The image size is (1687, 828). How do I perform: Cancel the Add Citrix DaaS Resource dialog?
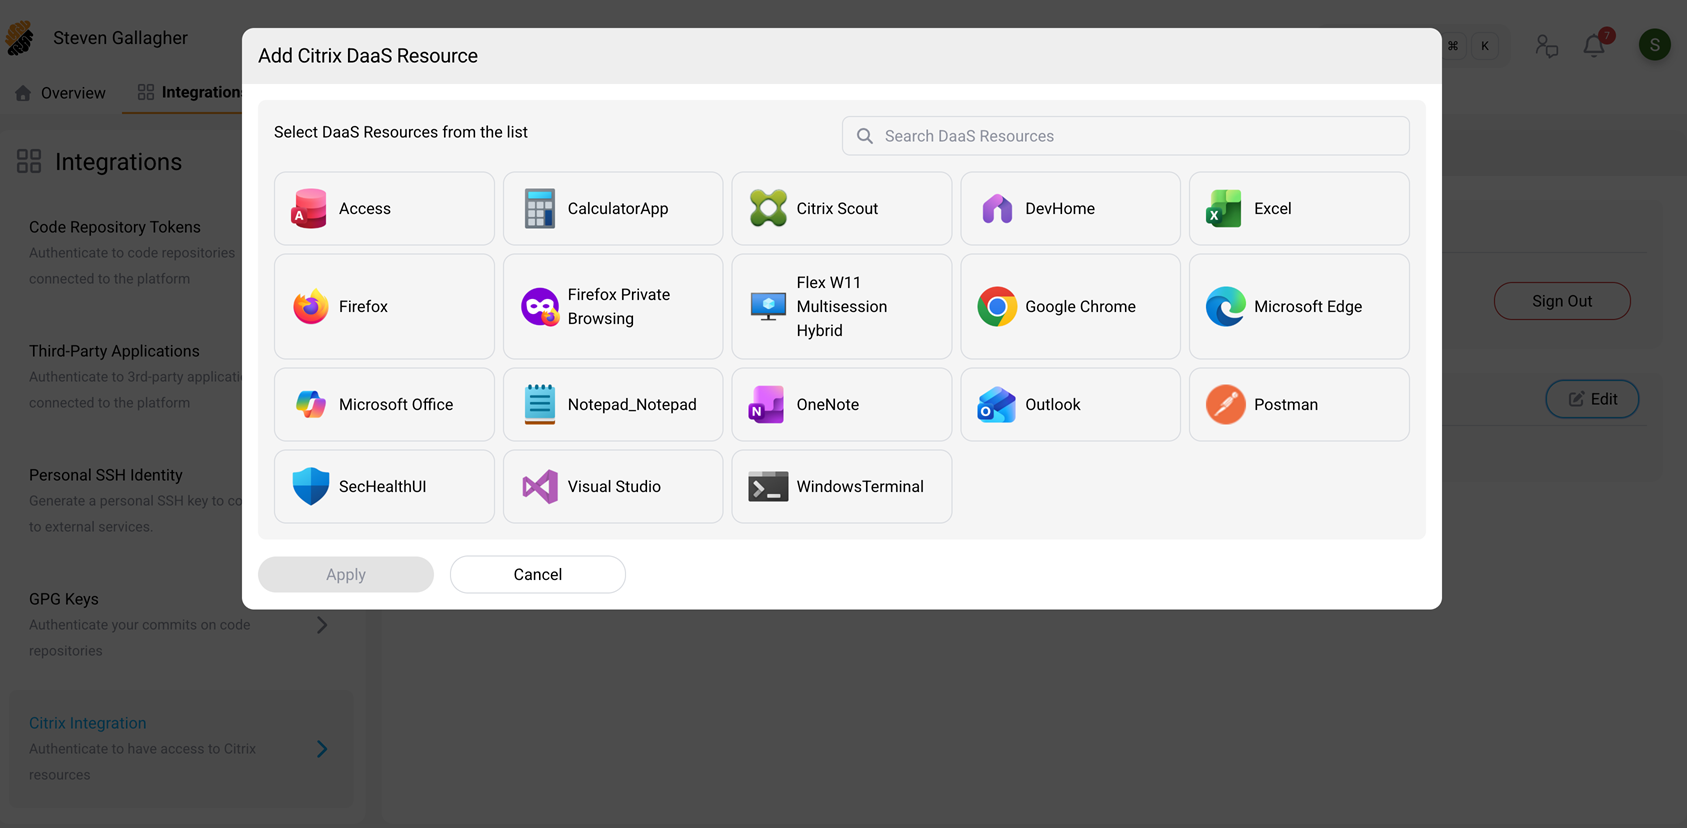(538, 575)
